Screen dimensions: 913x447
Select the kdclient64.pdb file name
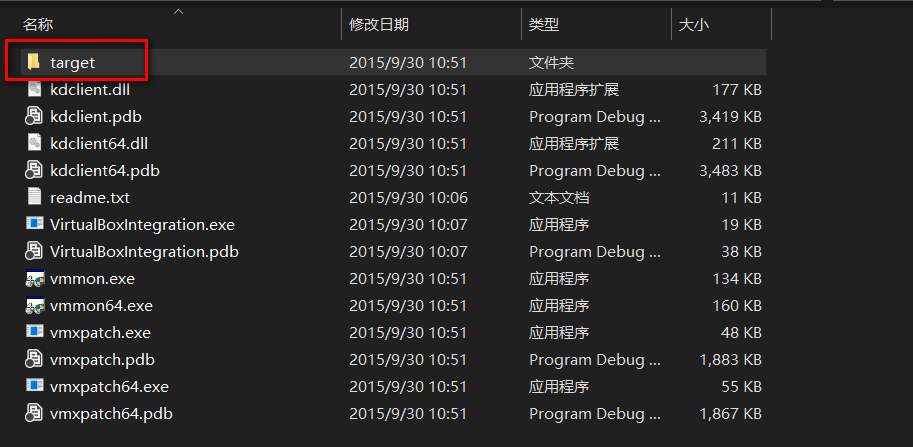click(x=105, y=171)
